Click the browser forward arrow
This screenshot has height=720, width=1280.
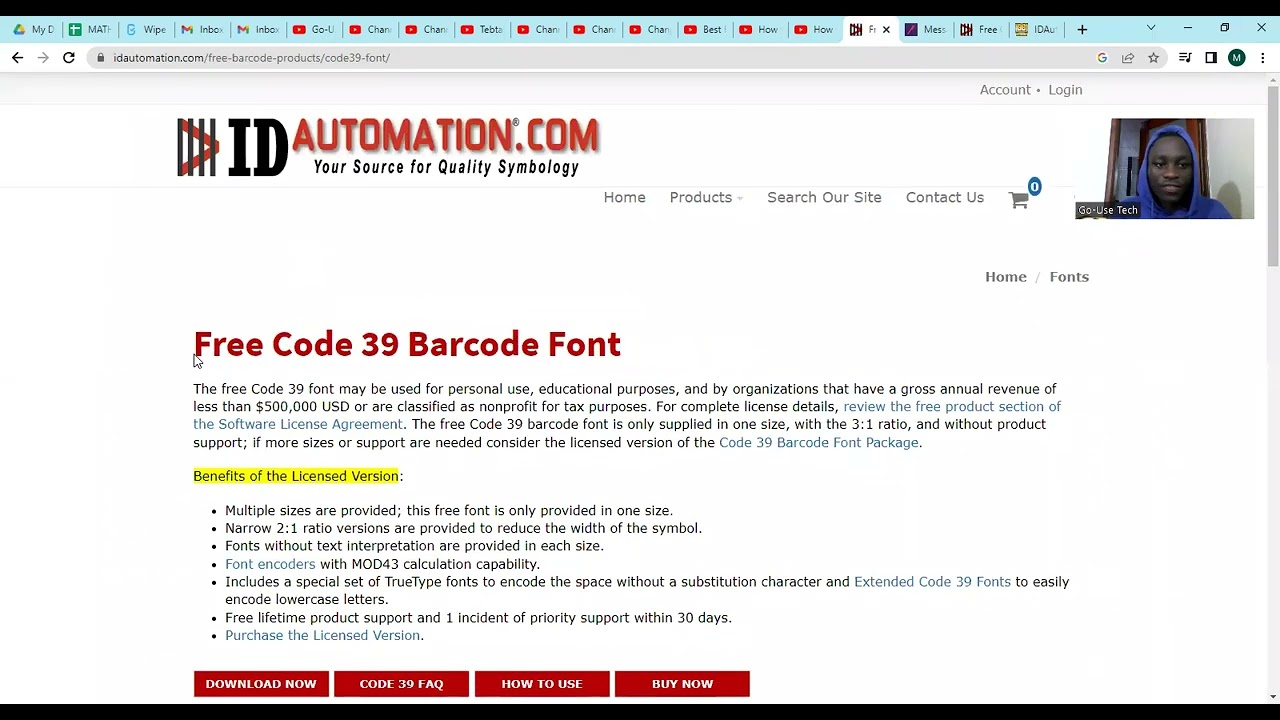[43, 58]
